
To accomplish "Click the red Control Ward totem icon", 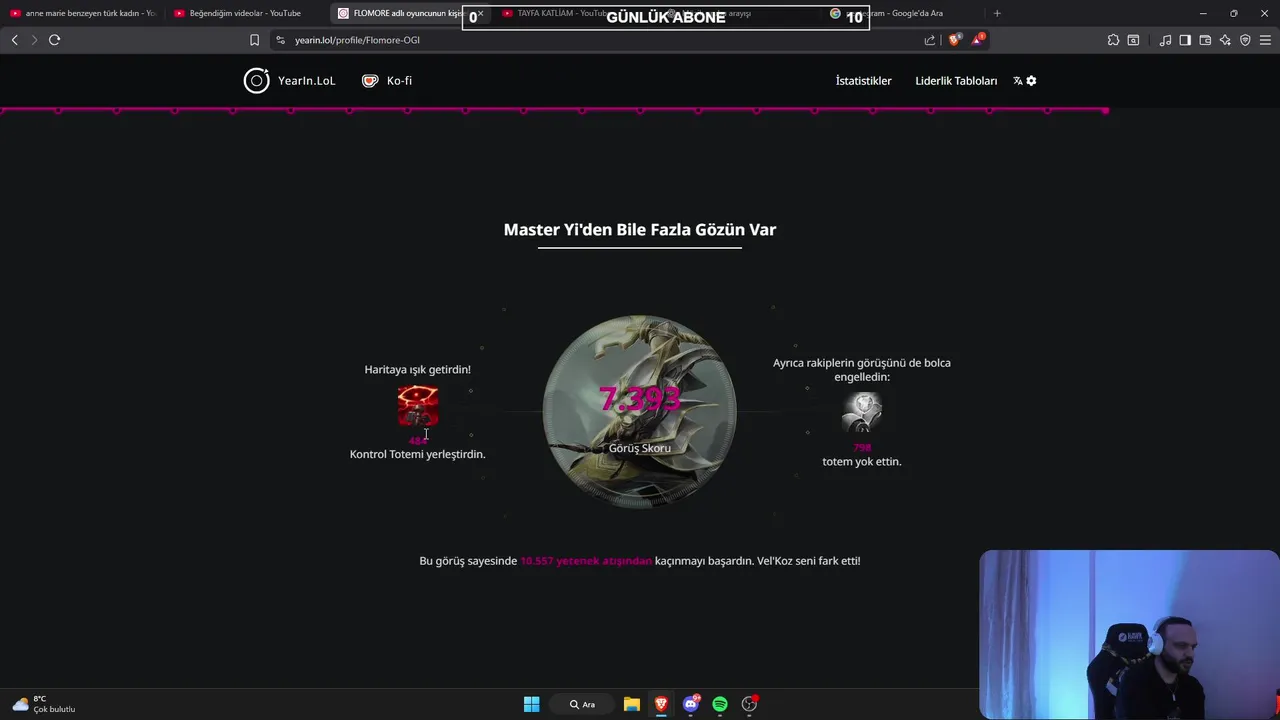I will point(418,406).
